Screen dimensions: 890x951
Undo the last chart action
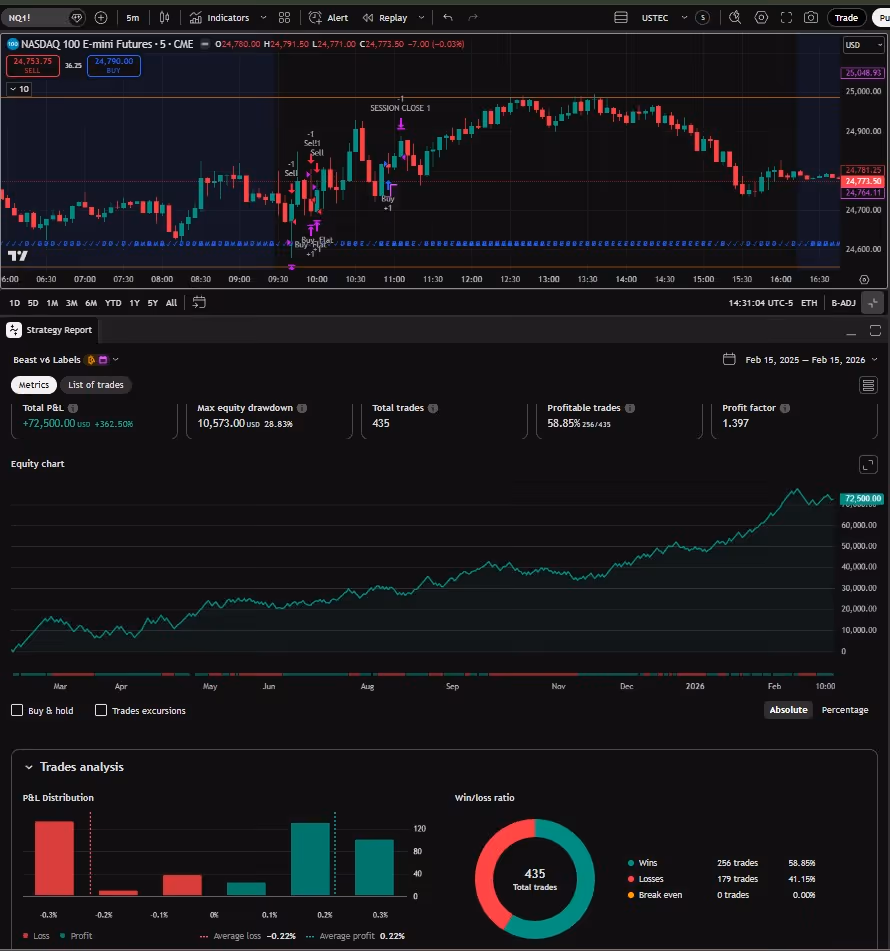click(x=448, y=18)
